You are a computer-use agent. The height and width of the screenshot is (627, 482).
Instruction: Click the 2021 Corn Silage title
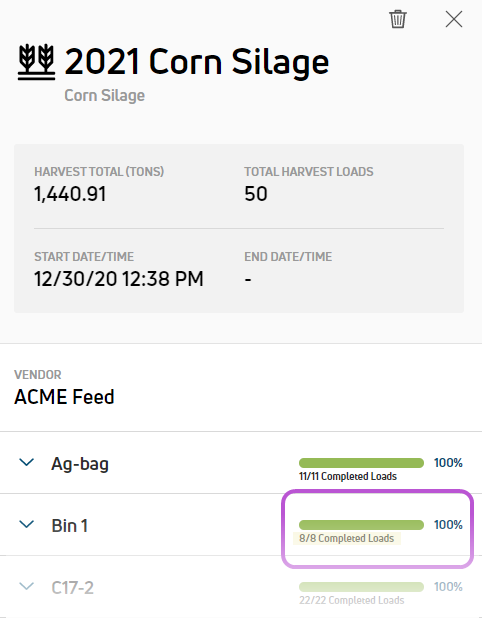tap(197, 62)
